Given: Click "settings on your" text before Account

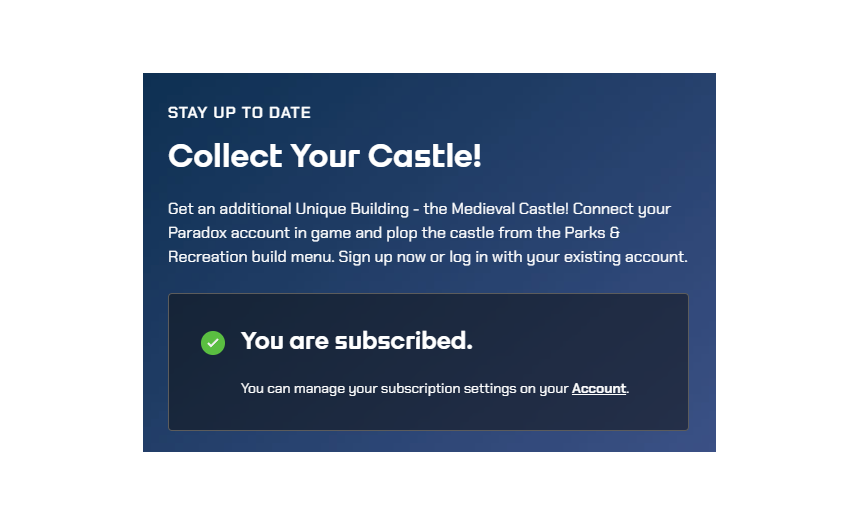Looking at the screenshot, I should [x=515, y=388].
